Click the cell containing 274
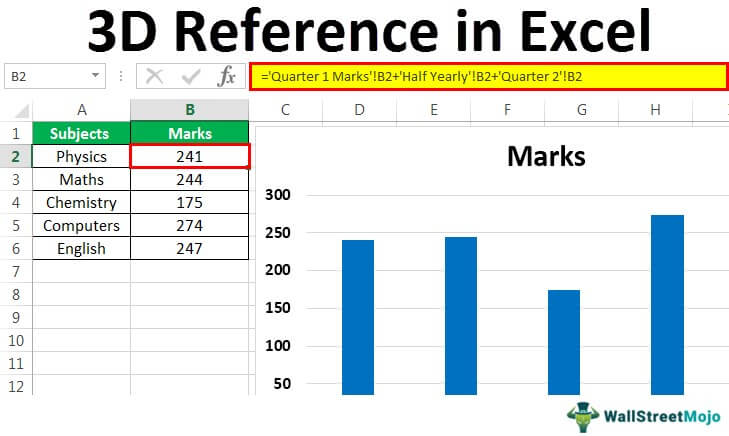This screenshot has height=436, width=729. [x=189, y=225]
